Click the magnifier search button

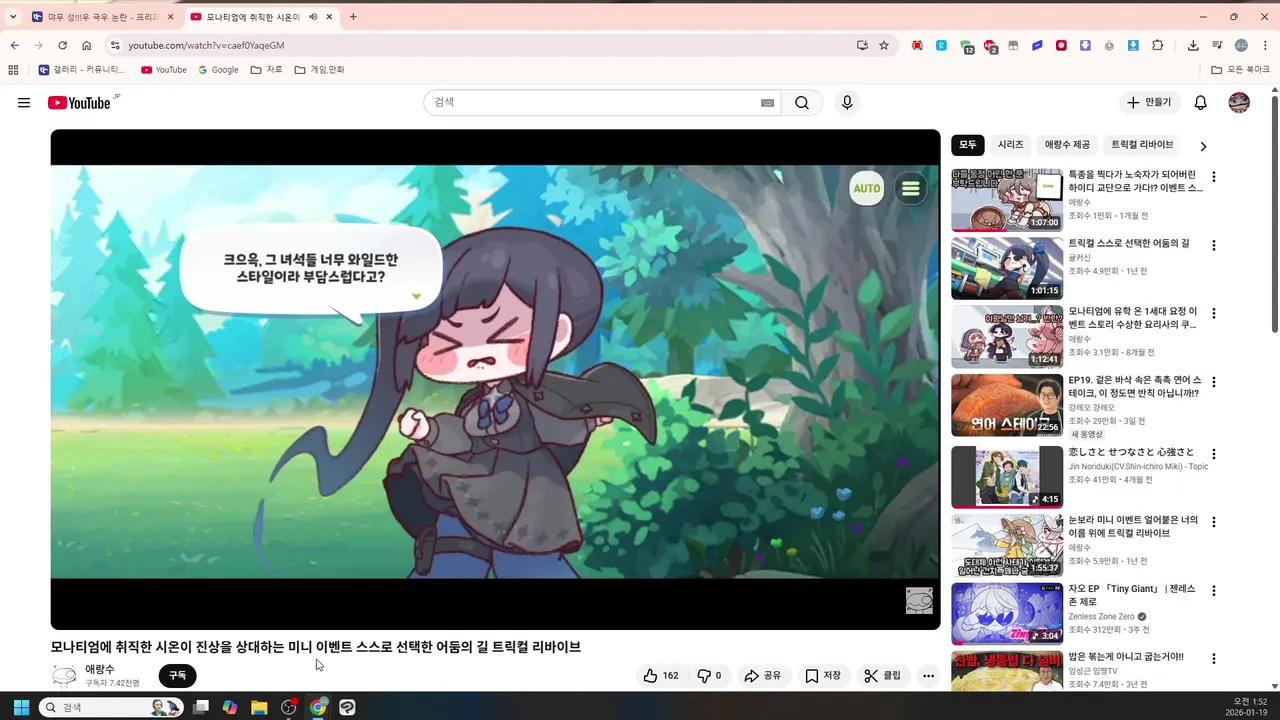pyautogui.click(x=802, y=103)
